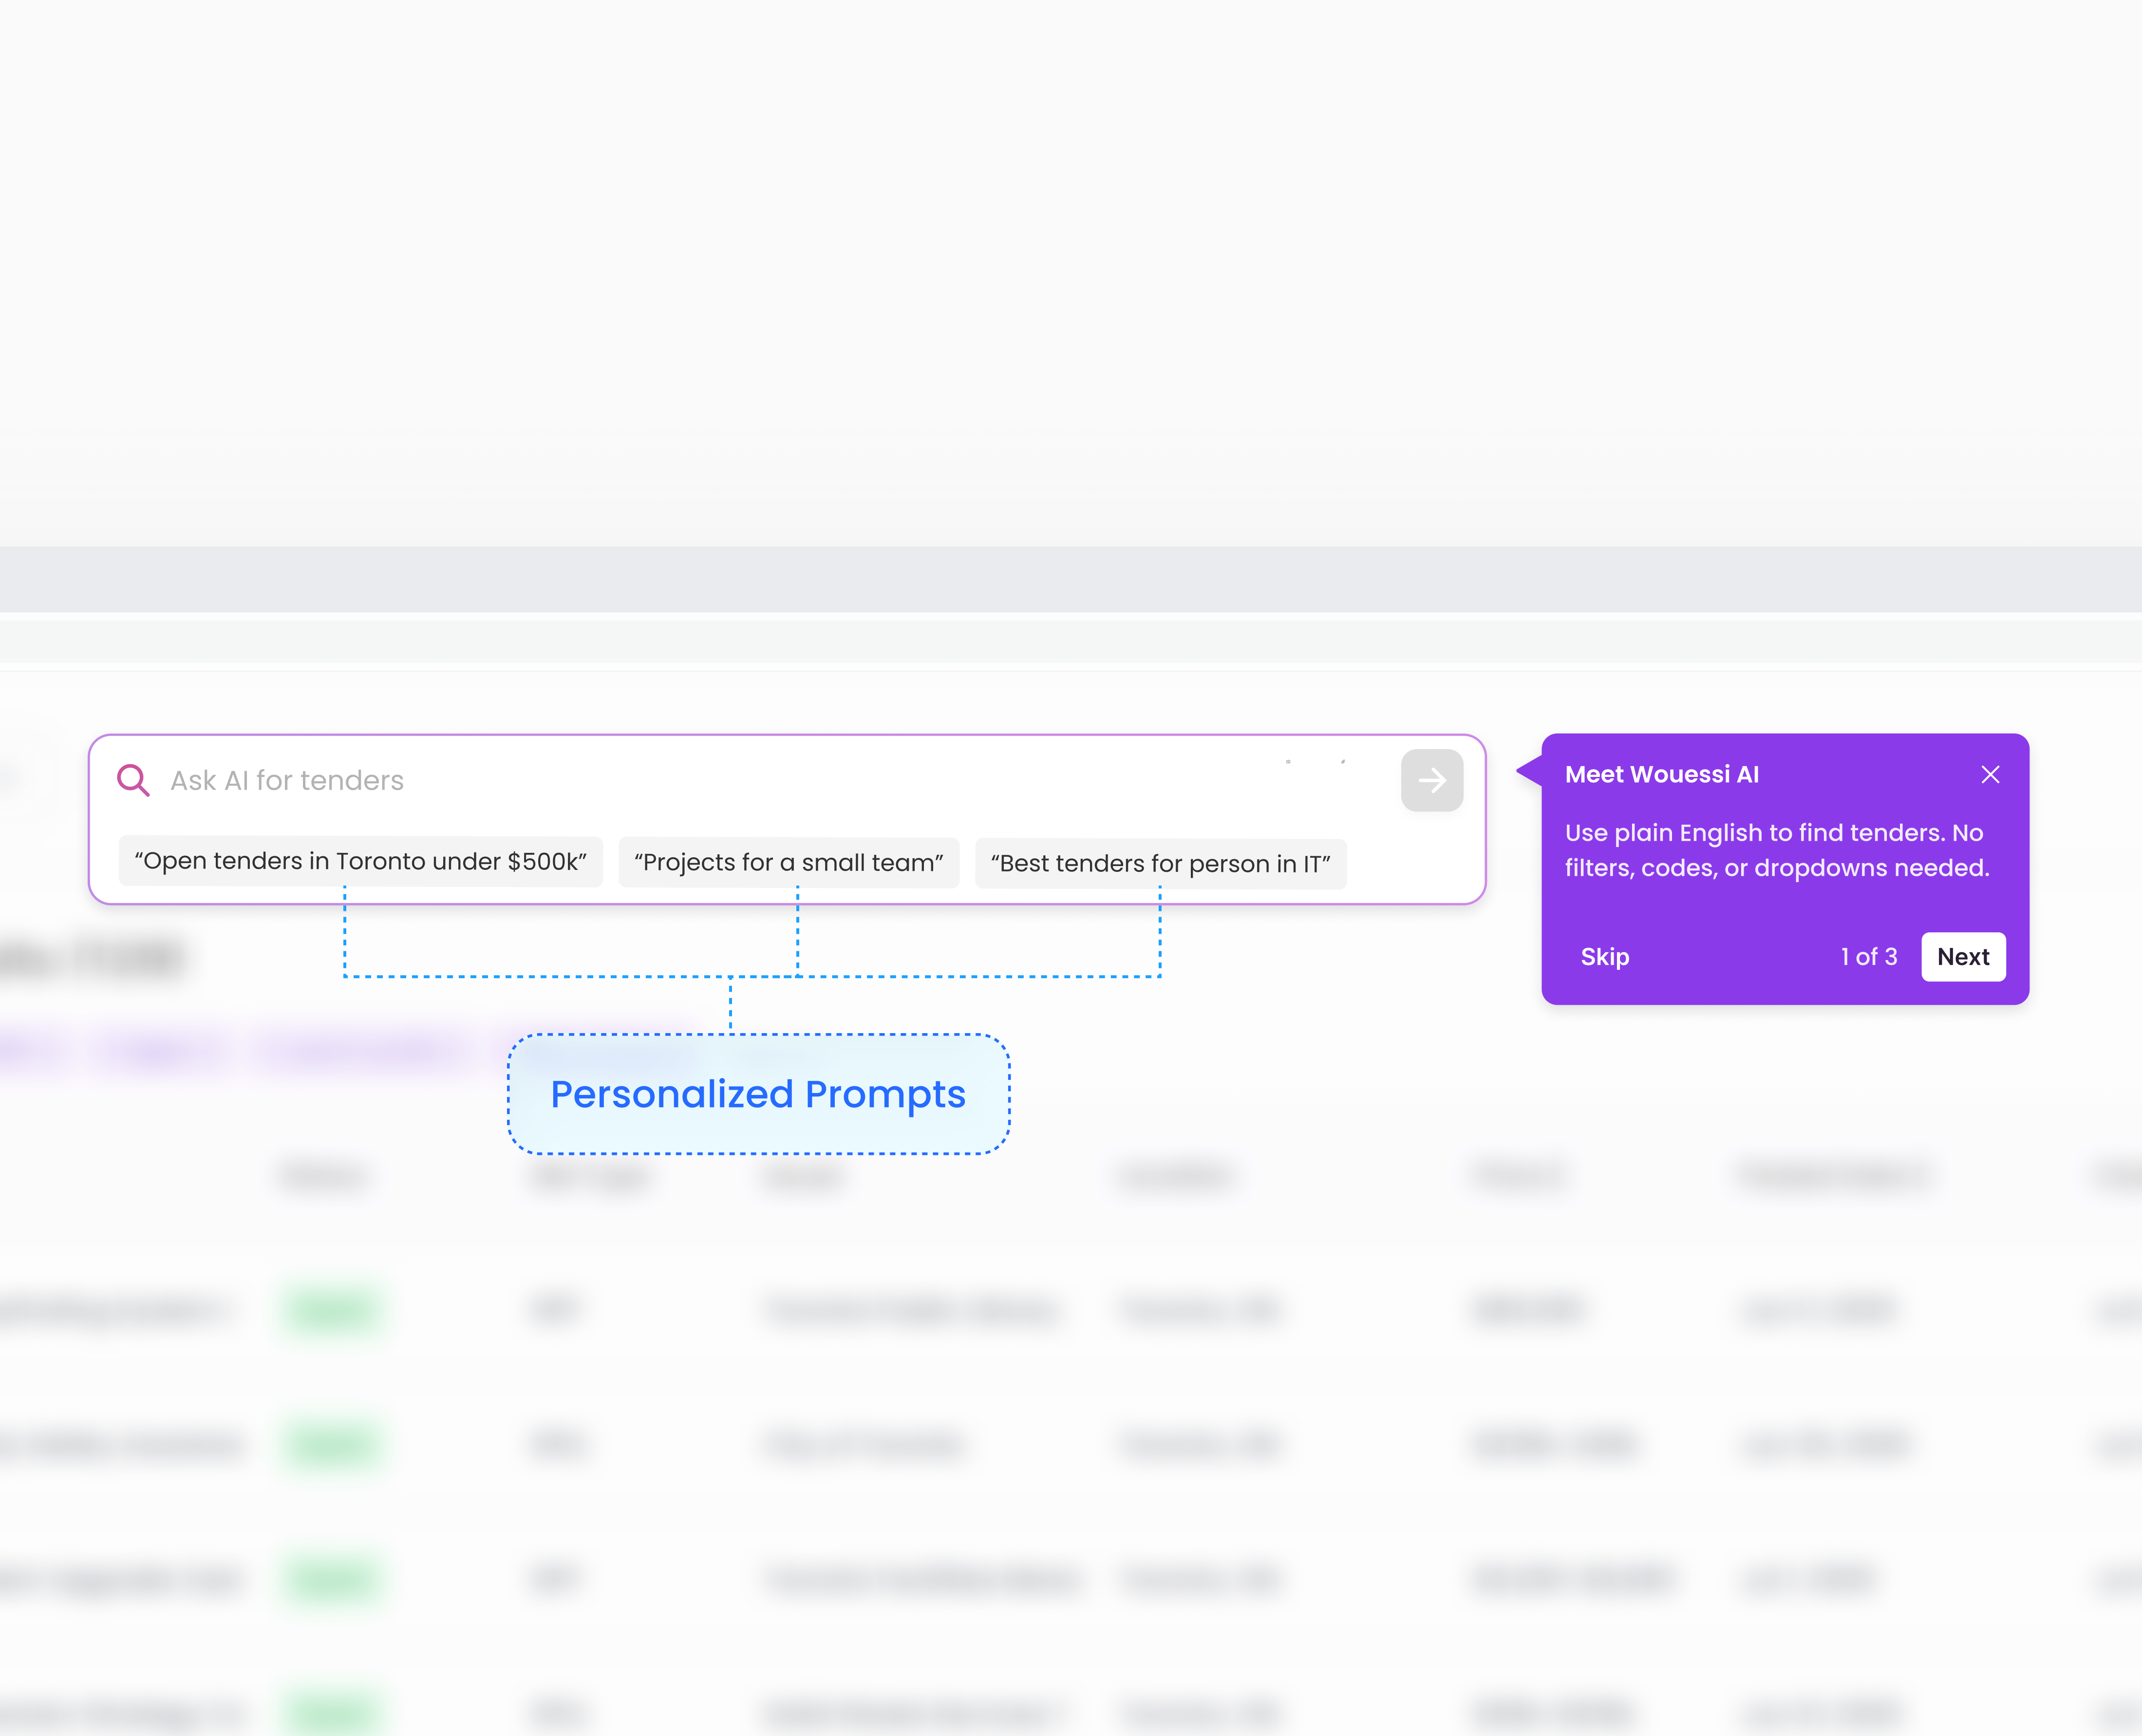Click the "1 of 3" step indicator
Image resolution: width=2142 pixels, height=1736 pixels.
coord(1868,957)
